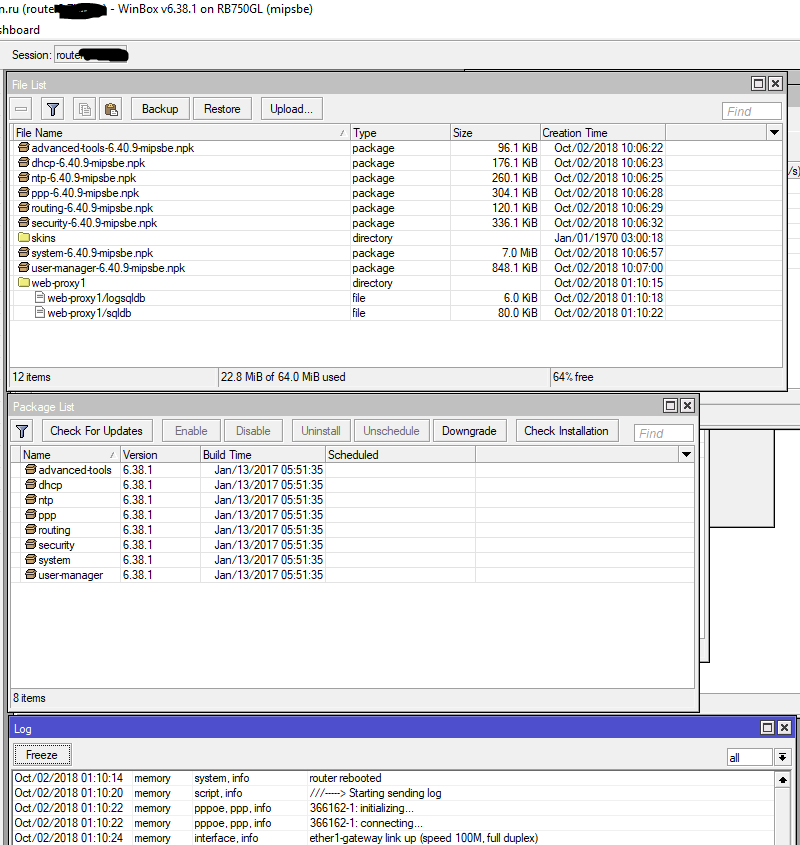Sort files by Type column header
This screenshot has width=800, height=845.
[401, 133]
